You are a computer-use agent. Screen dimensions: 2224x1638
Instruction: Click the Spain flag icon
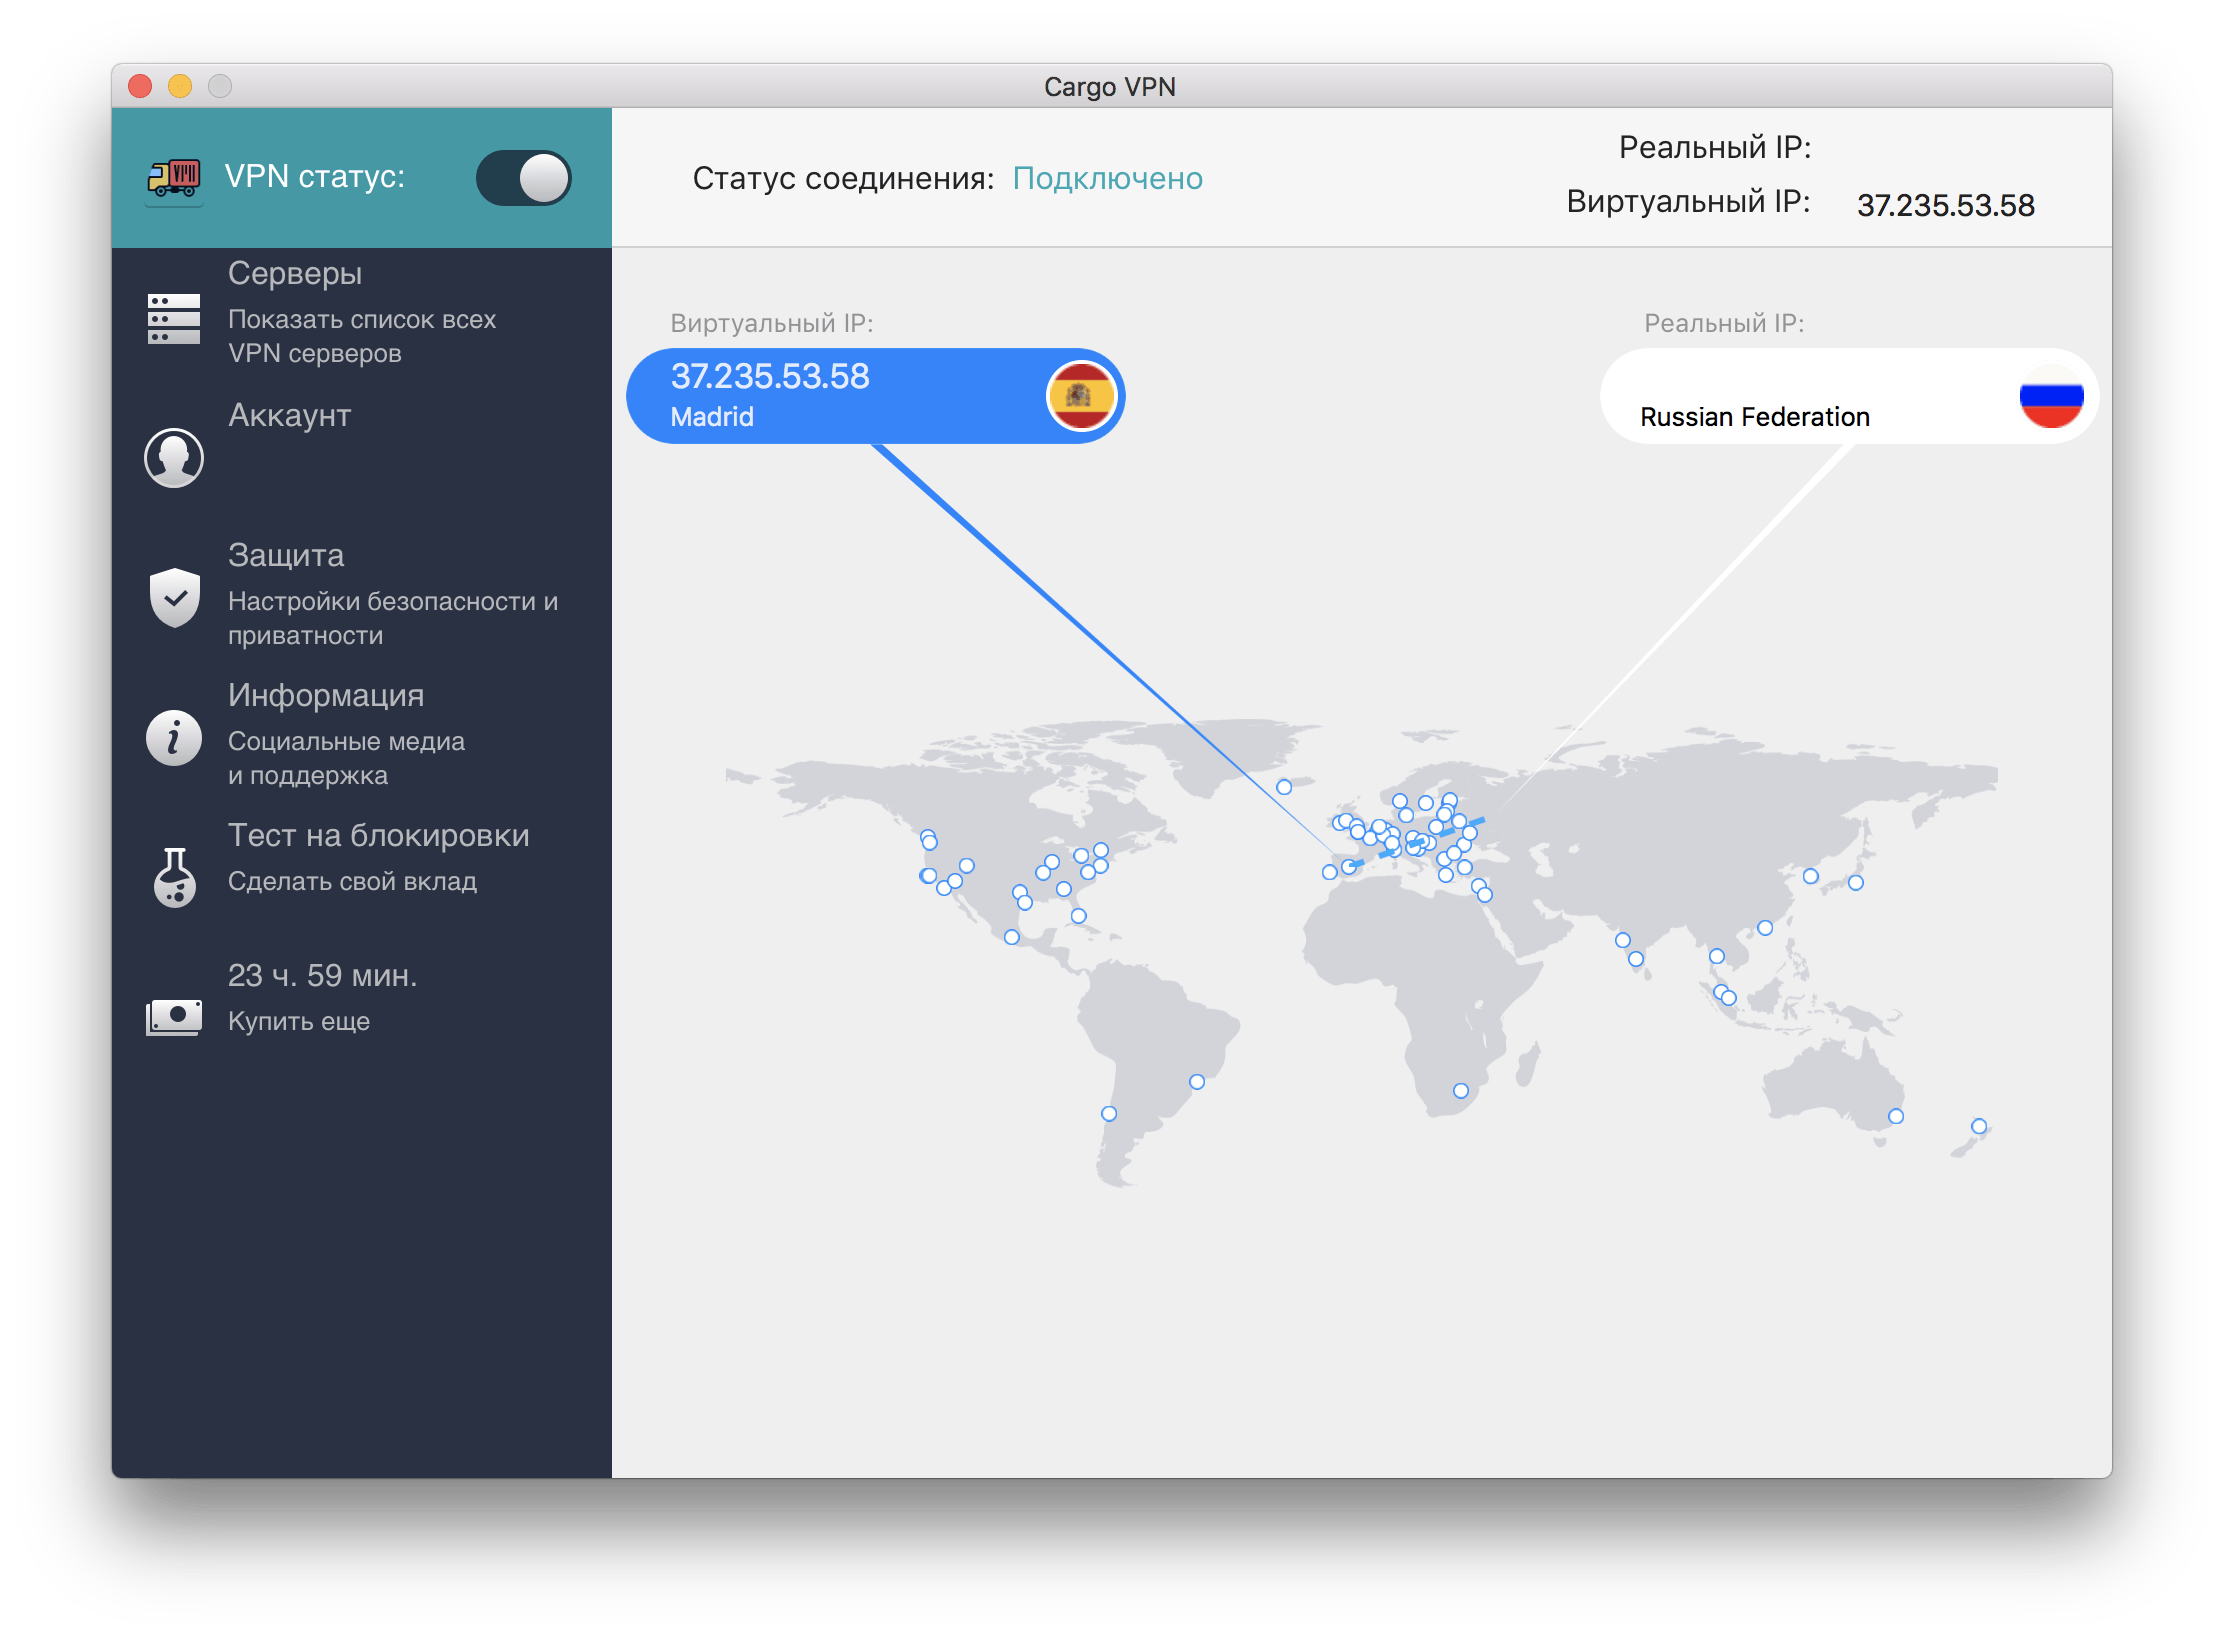(1080, 396)
